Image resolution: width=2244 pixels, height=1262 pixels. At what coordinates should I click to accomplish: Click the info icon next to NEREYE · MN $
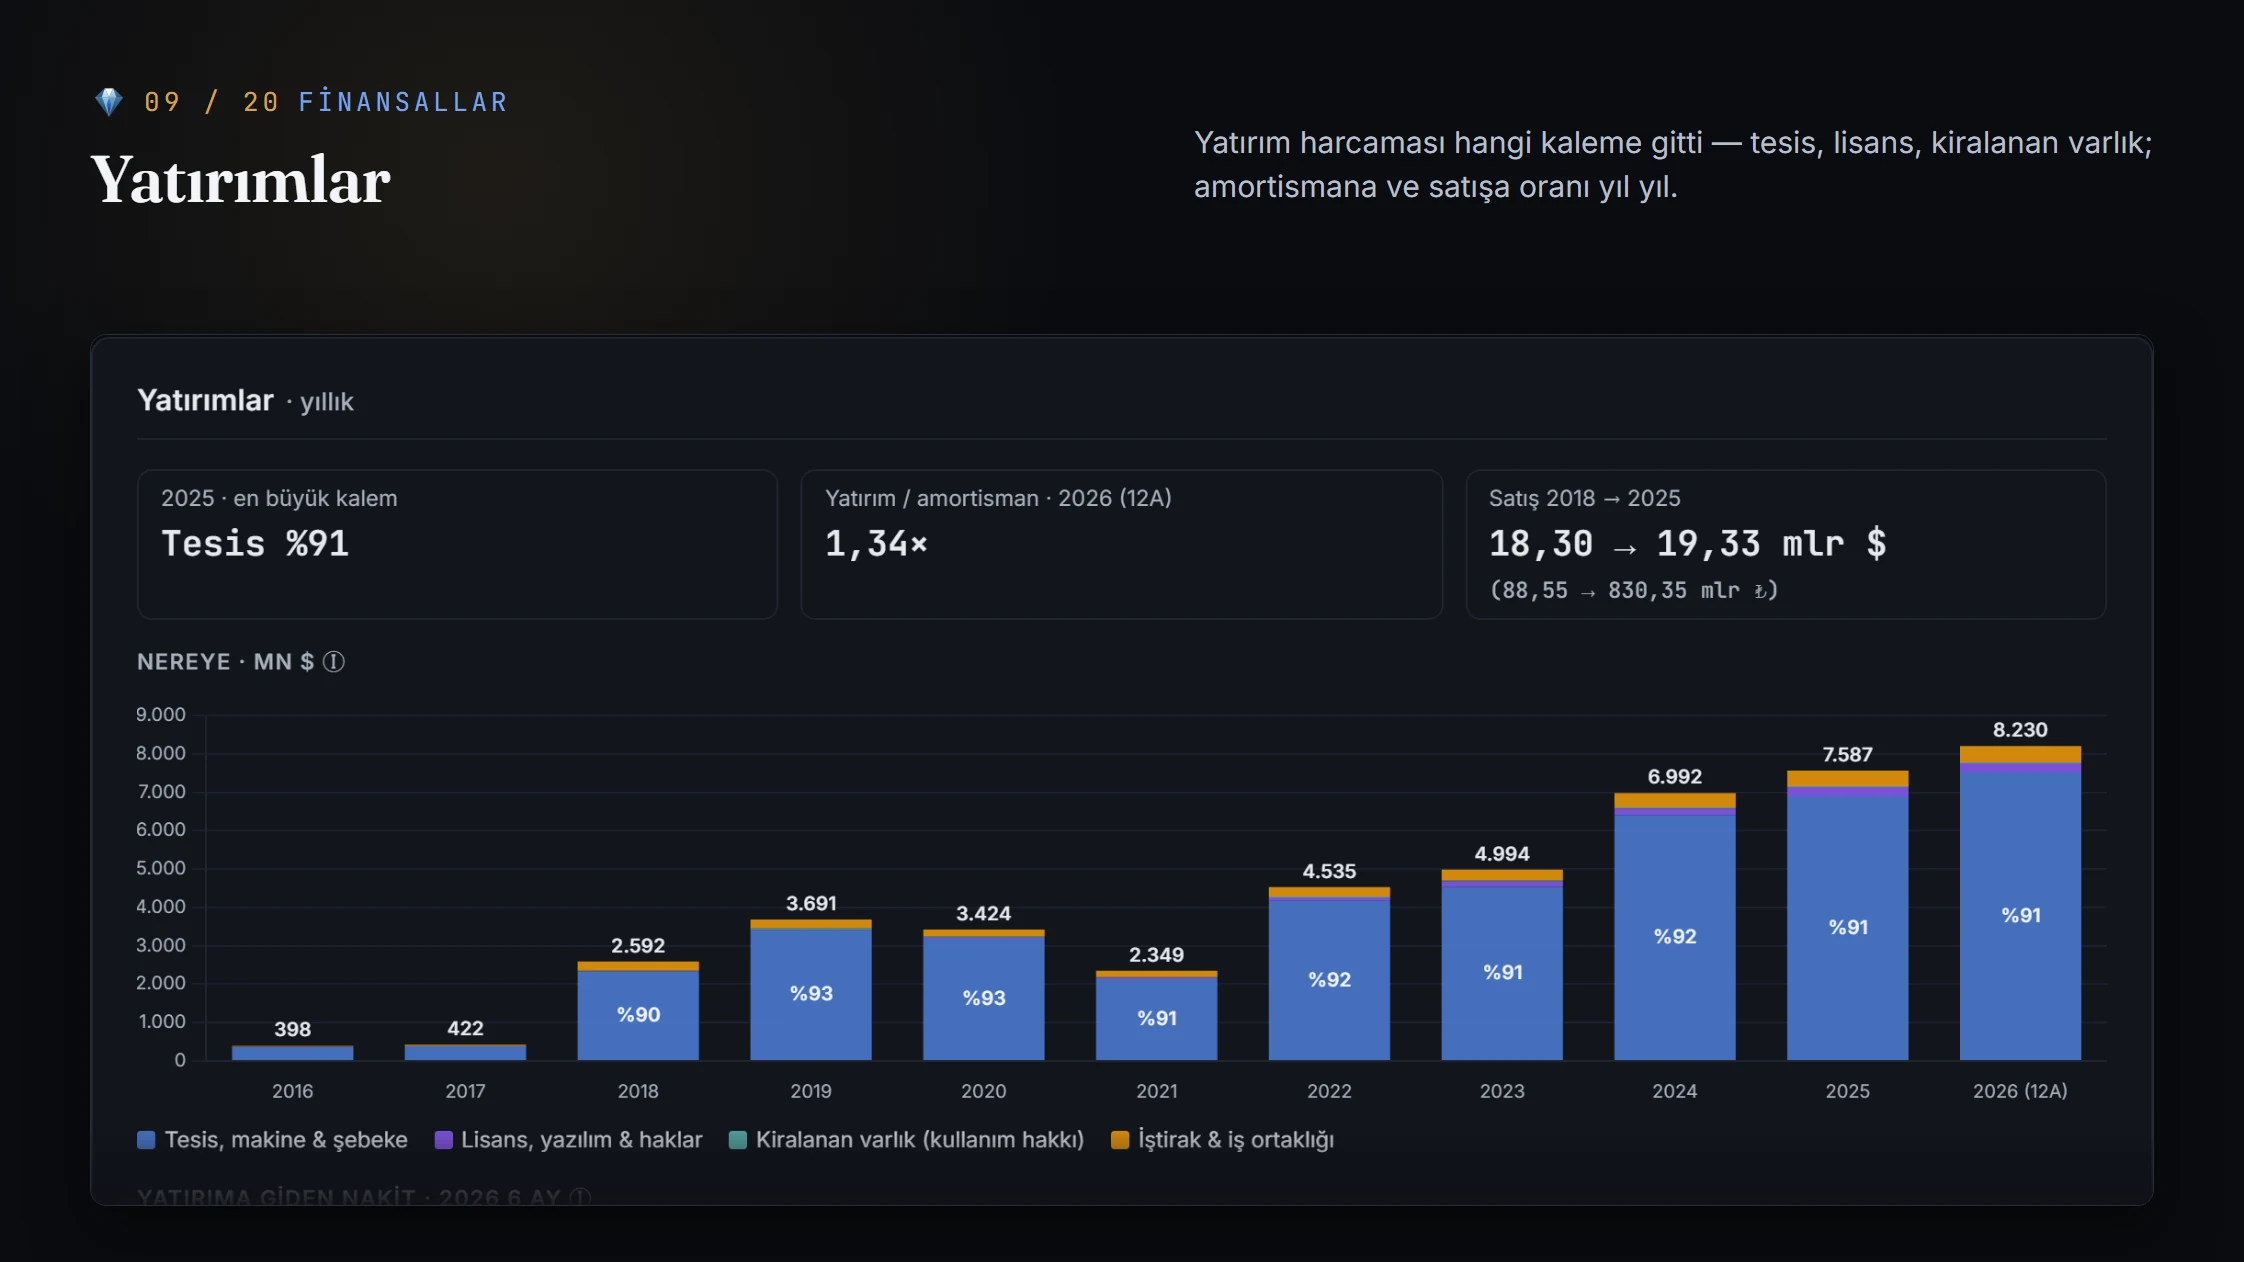pos(334,662)
